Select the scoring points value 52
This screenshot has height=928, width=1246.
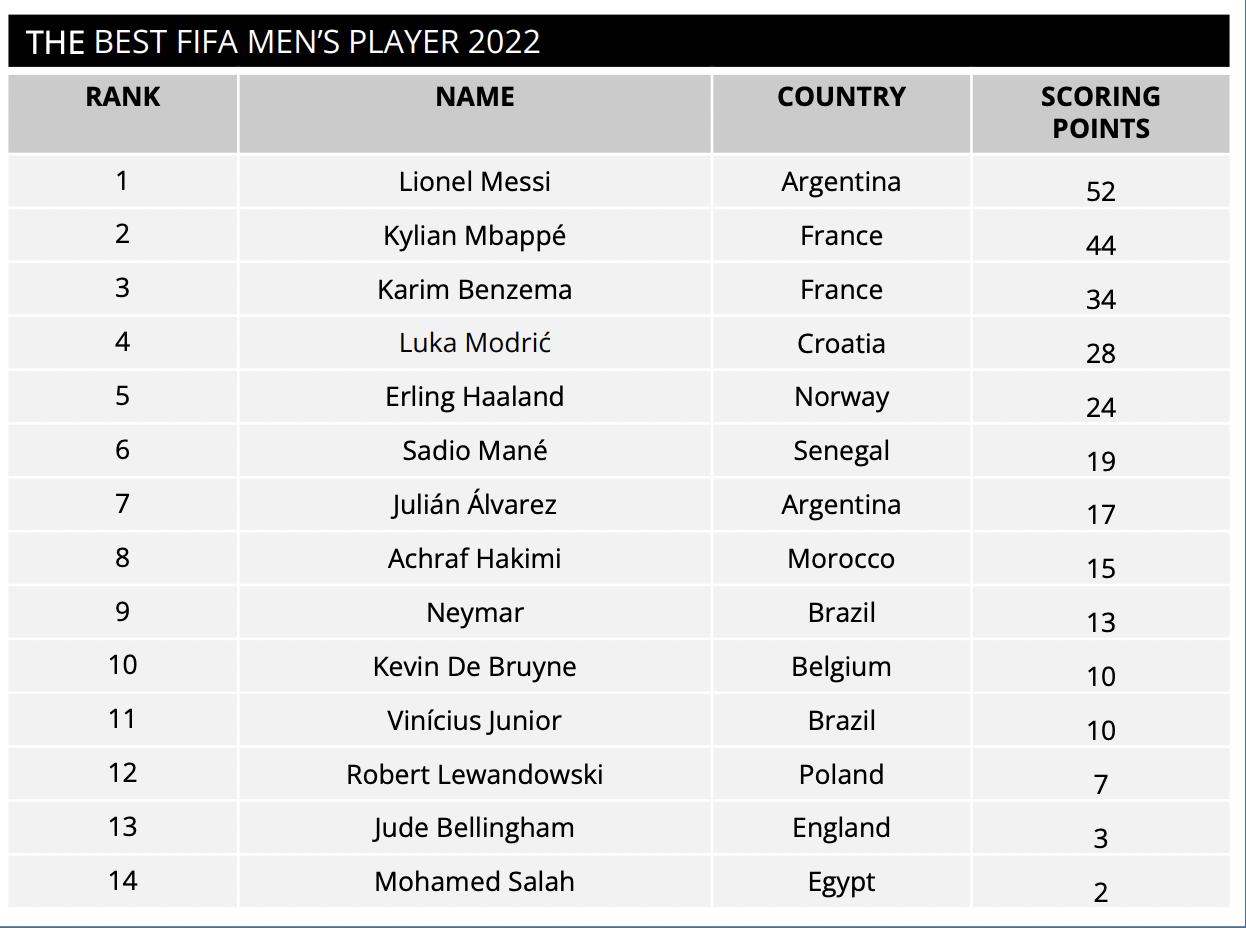click(x=1100, y=191)
